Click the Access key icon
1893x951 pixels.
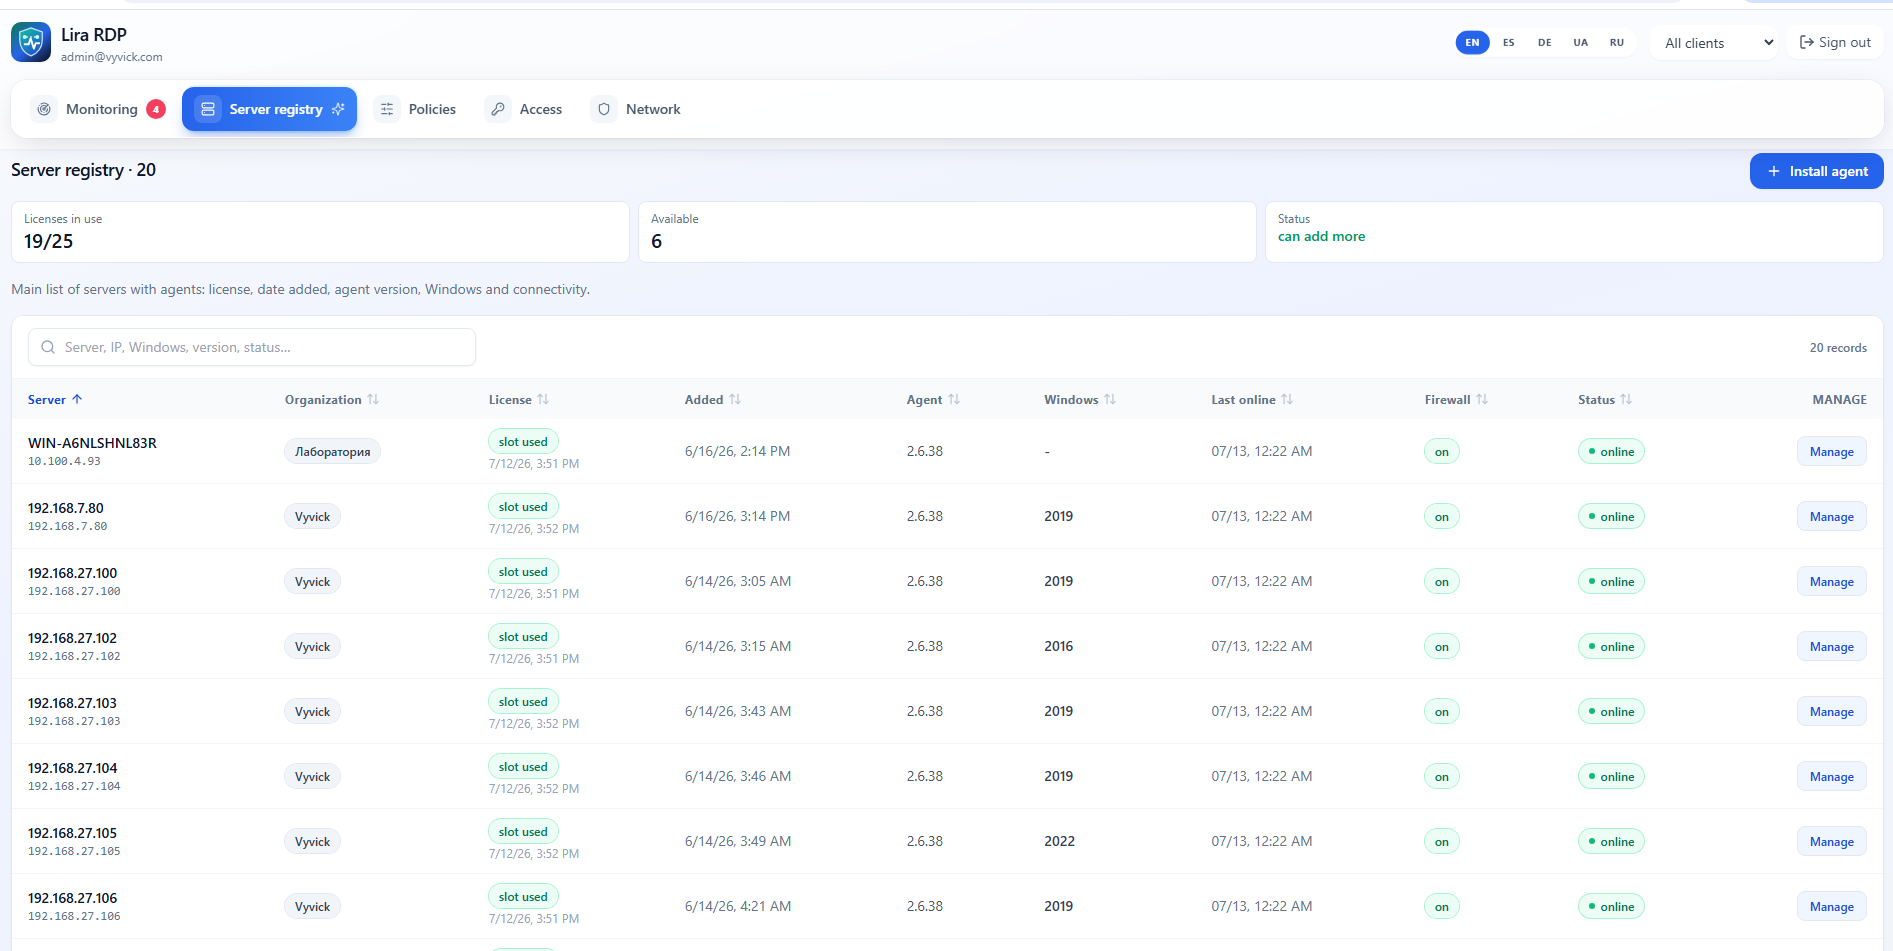[498, 109]
